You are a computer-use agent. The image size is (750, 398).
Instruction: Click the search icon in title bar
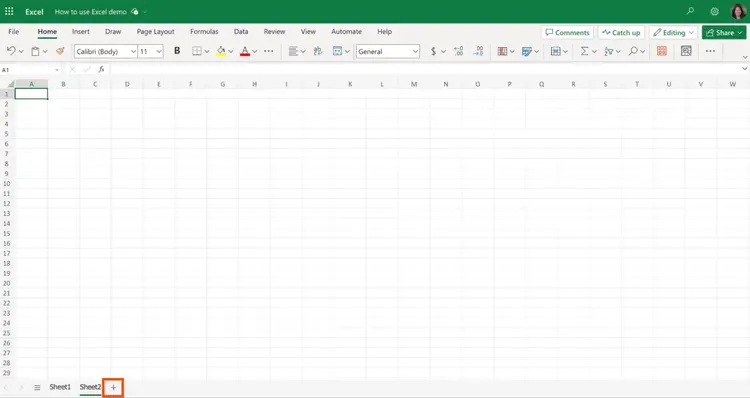(x=690, y=11)
